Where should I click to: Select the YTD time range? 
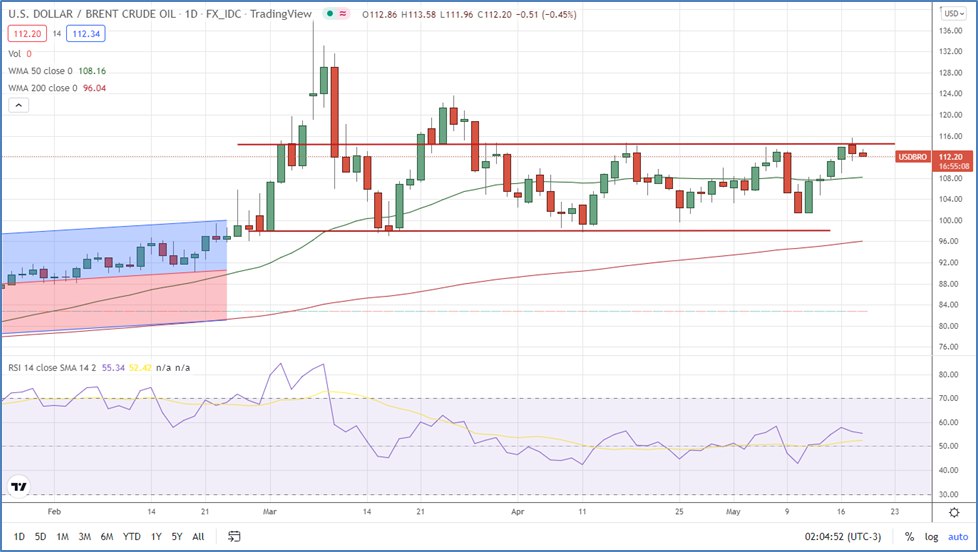(131, 536)
